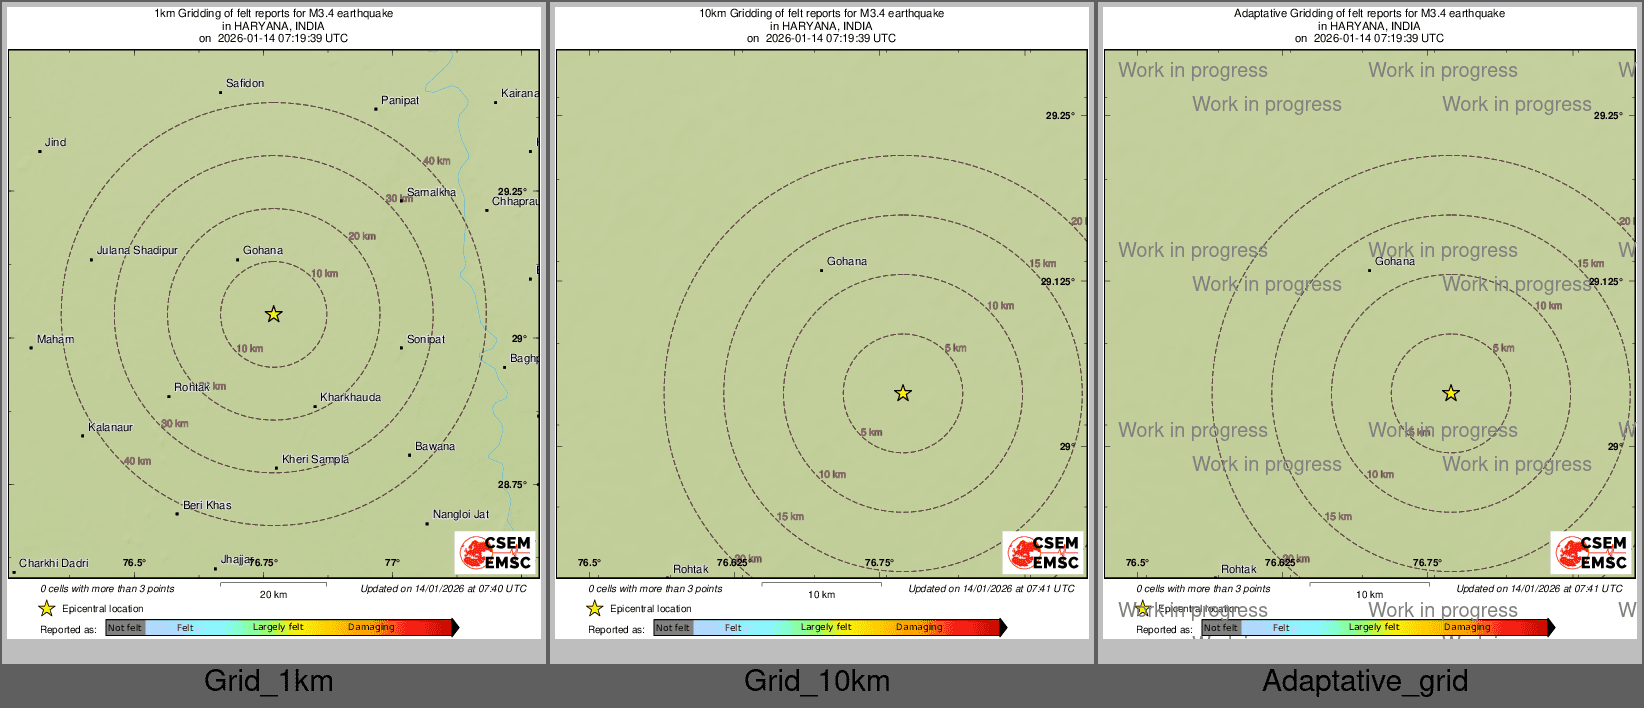1644x708 pixels.
Task: Click the Gohana label on the 1km map
Action: (263, 250)
